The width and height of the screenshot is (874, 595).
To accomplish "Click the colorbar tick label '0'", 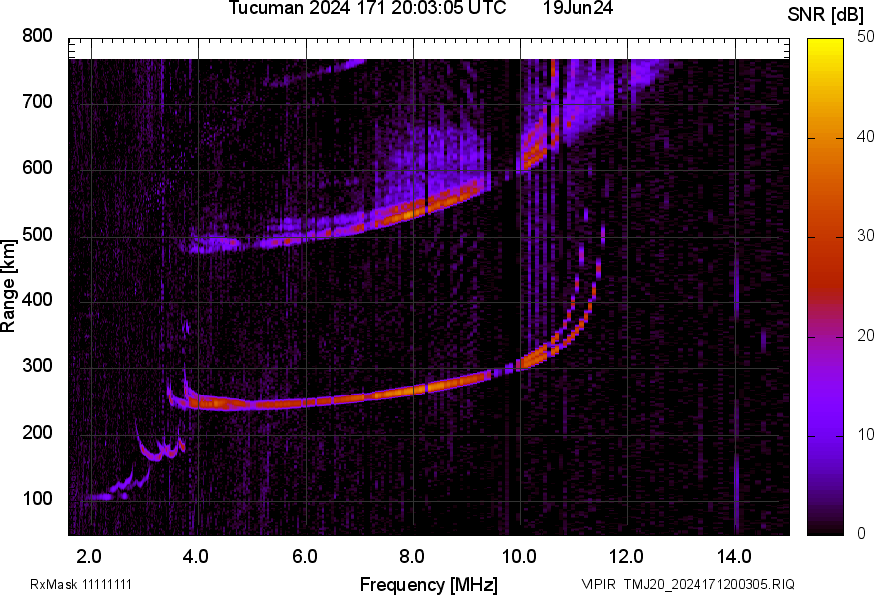I will [861, 534].
